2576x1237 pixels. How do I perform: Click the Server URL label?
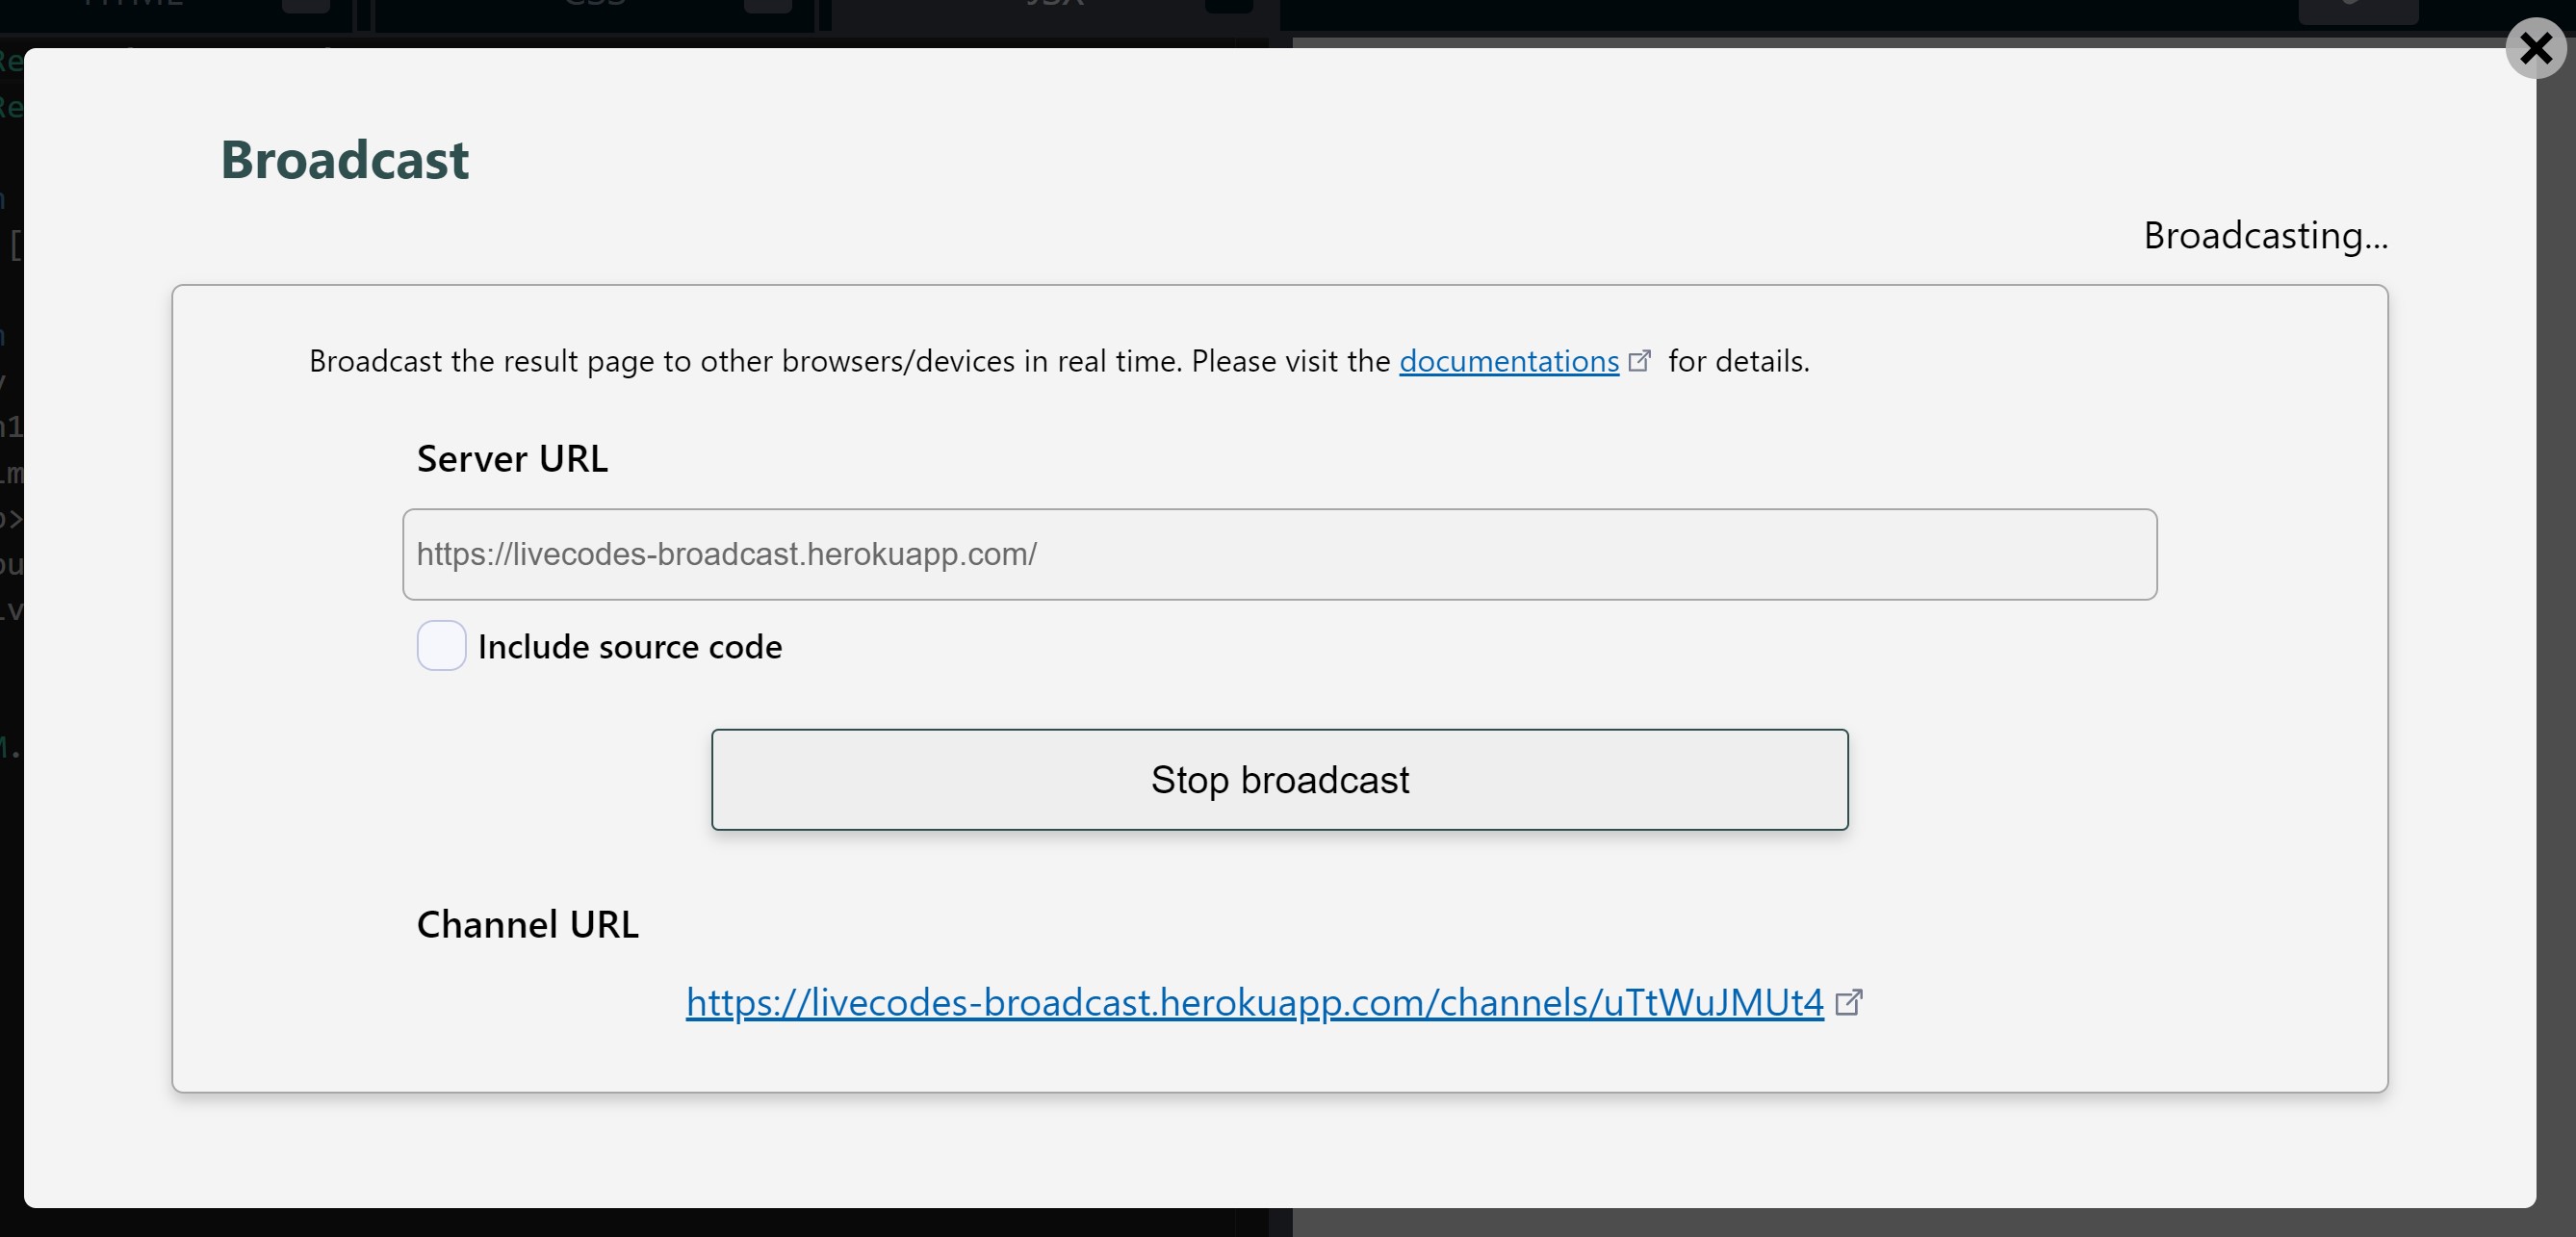click(511, 458)
